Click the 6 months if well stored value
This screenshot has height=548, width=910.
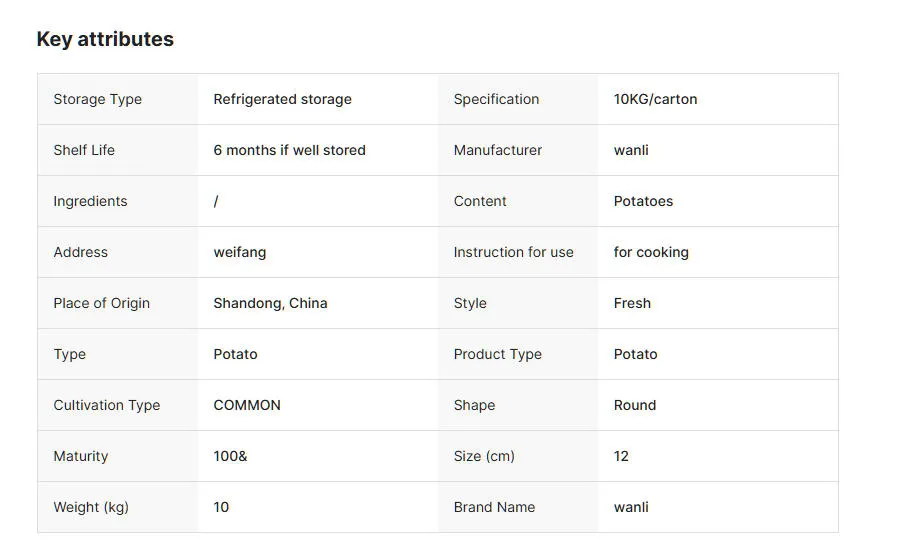tap(289, 150)
